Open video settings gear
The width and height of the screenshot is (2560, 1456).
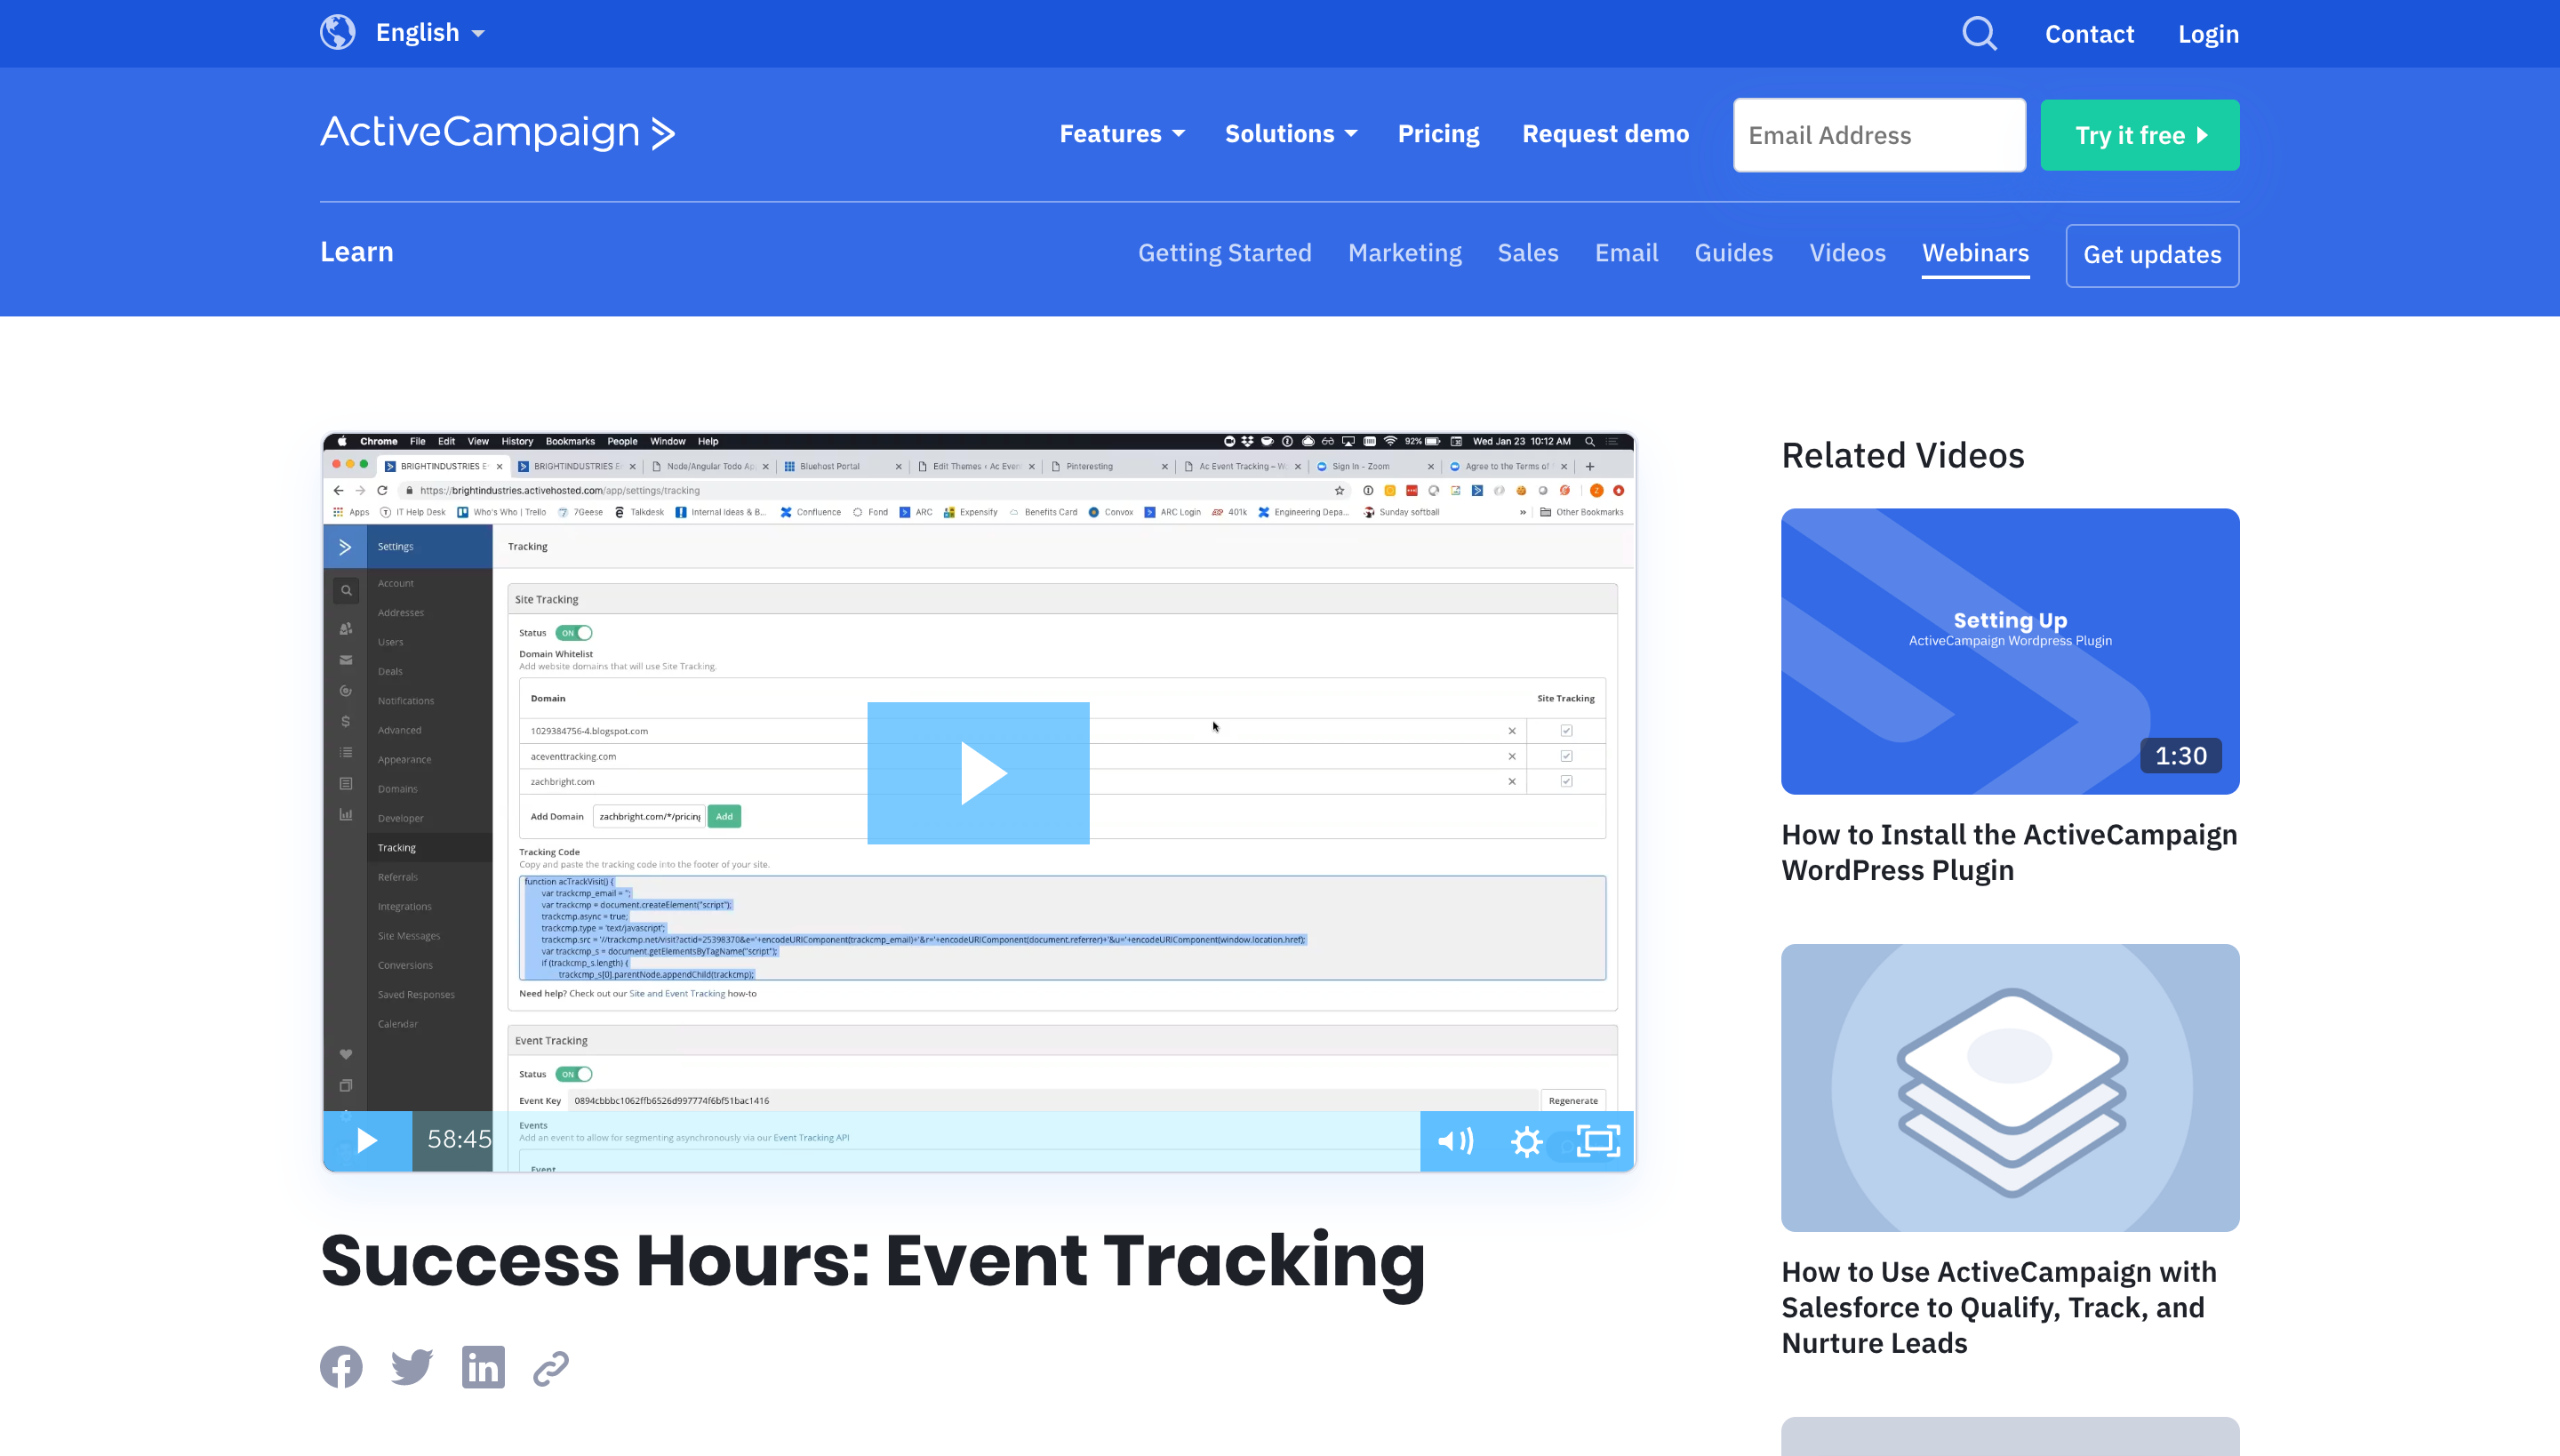pos(1527,1141)
